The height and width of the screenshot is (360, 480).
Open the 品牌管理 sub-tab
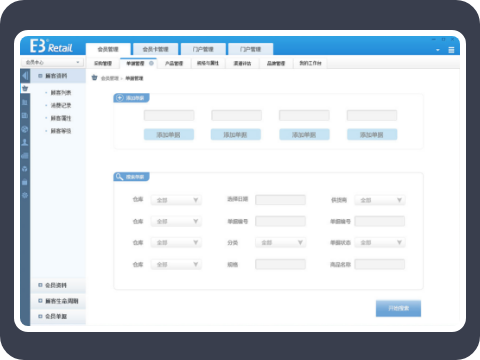click(276, 63)
